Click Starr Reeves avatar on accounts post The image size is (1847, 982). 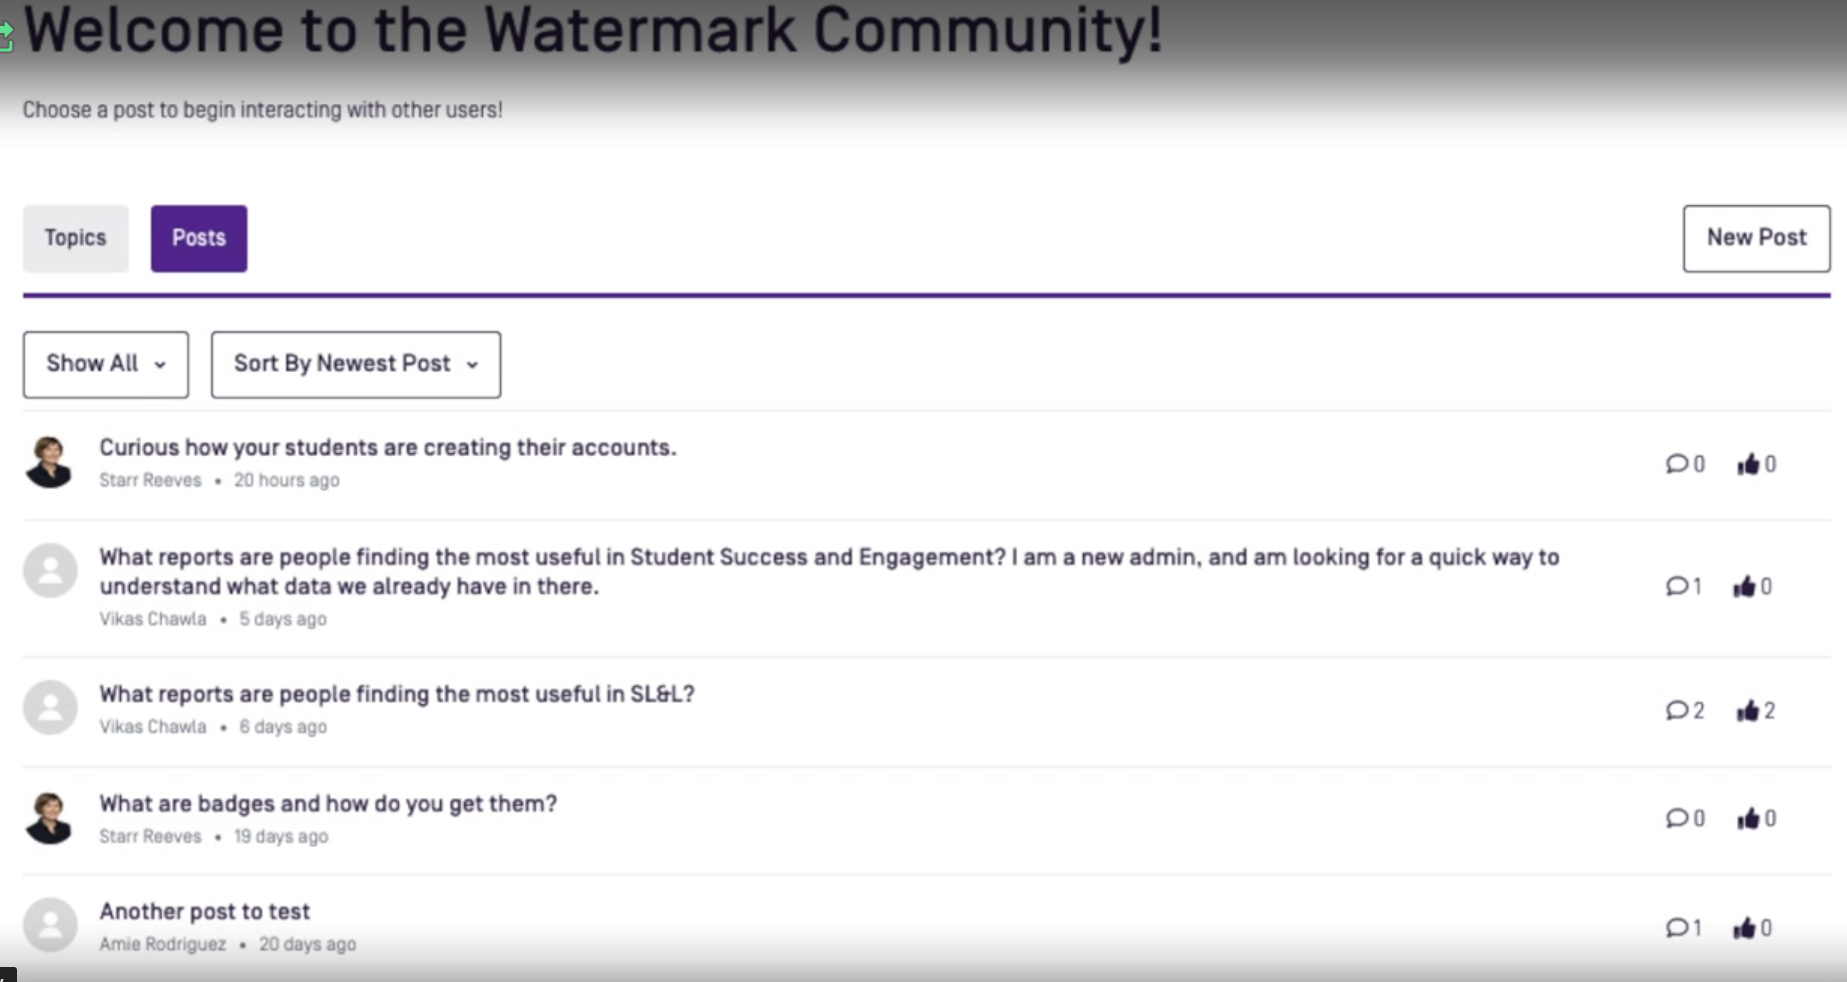[x=50, y=461]
